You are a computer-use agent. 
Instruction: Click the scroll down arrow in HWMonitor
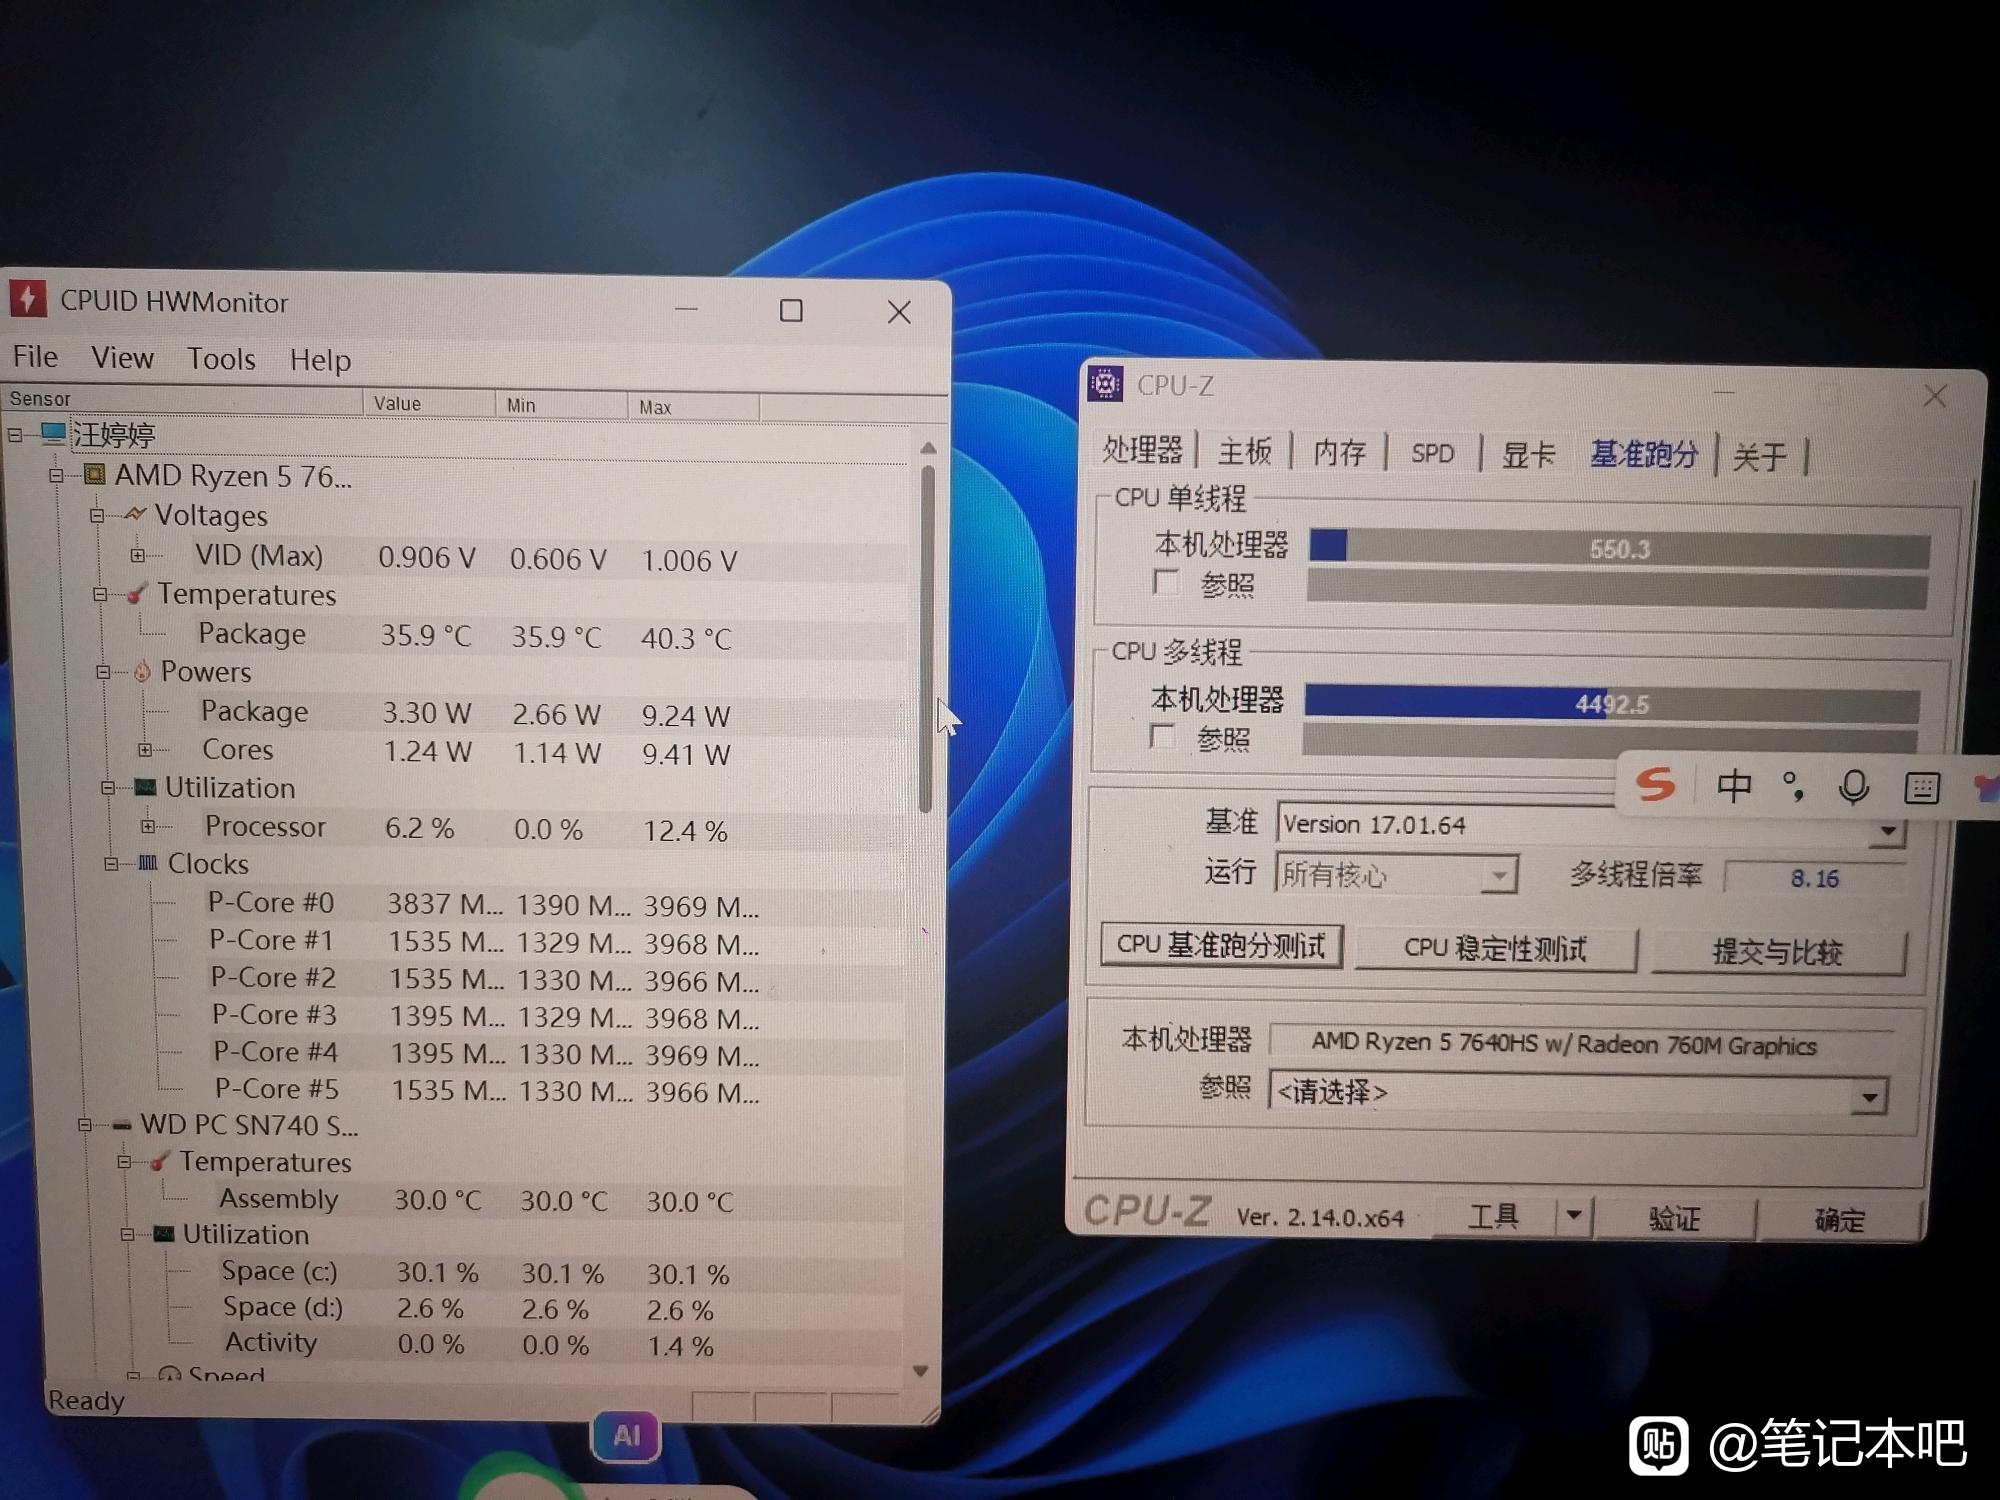(x=921, y=1371)
